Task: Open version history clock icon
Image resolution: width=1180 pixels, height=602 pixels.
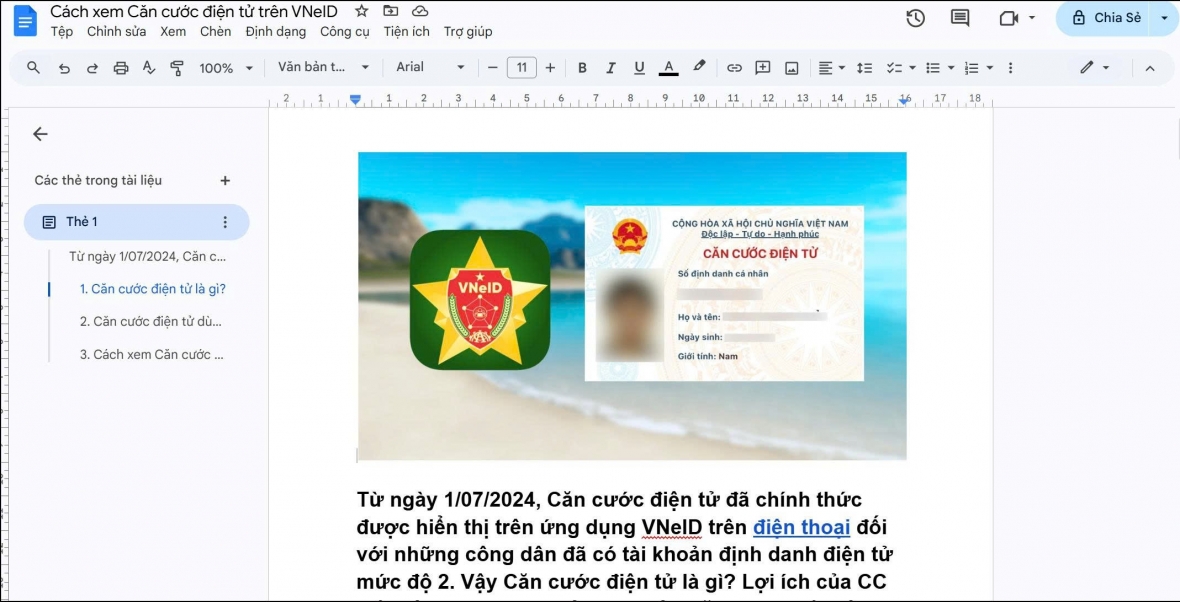Action: tap(915, 18)
